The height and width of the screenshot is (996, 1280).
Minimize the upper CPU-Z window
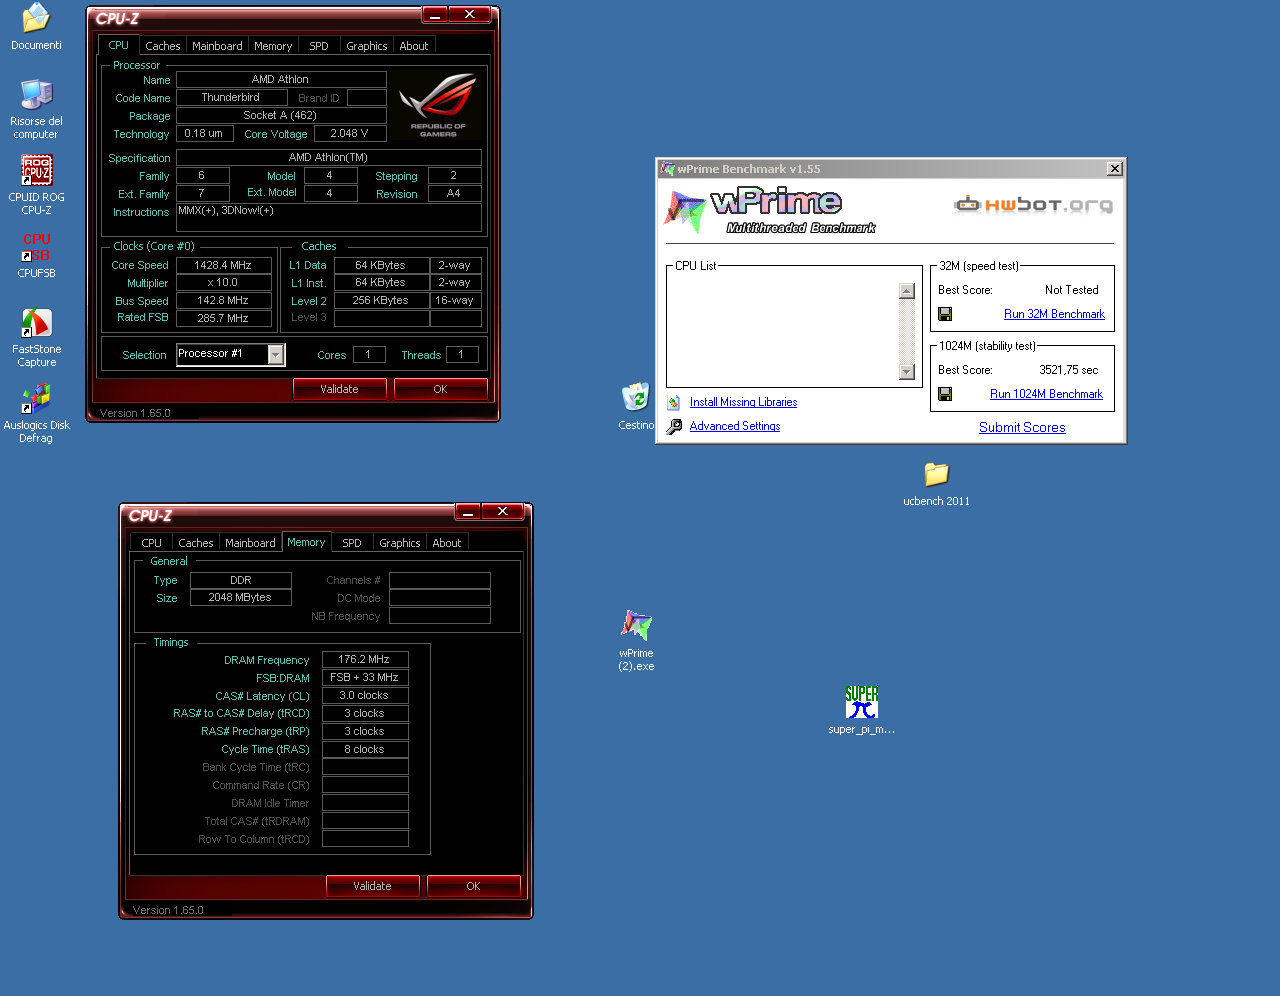[x=435, y=14]
